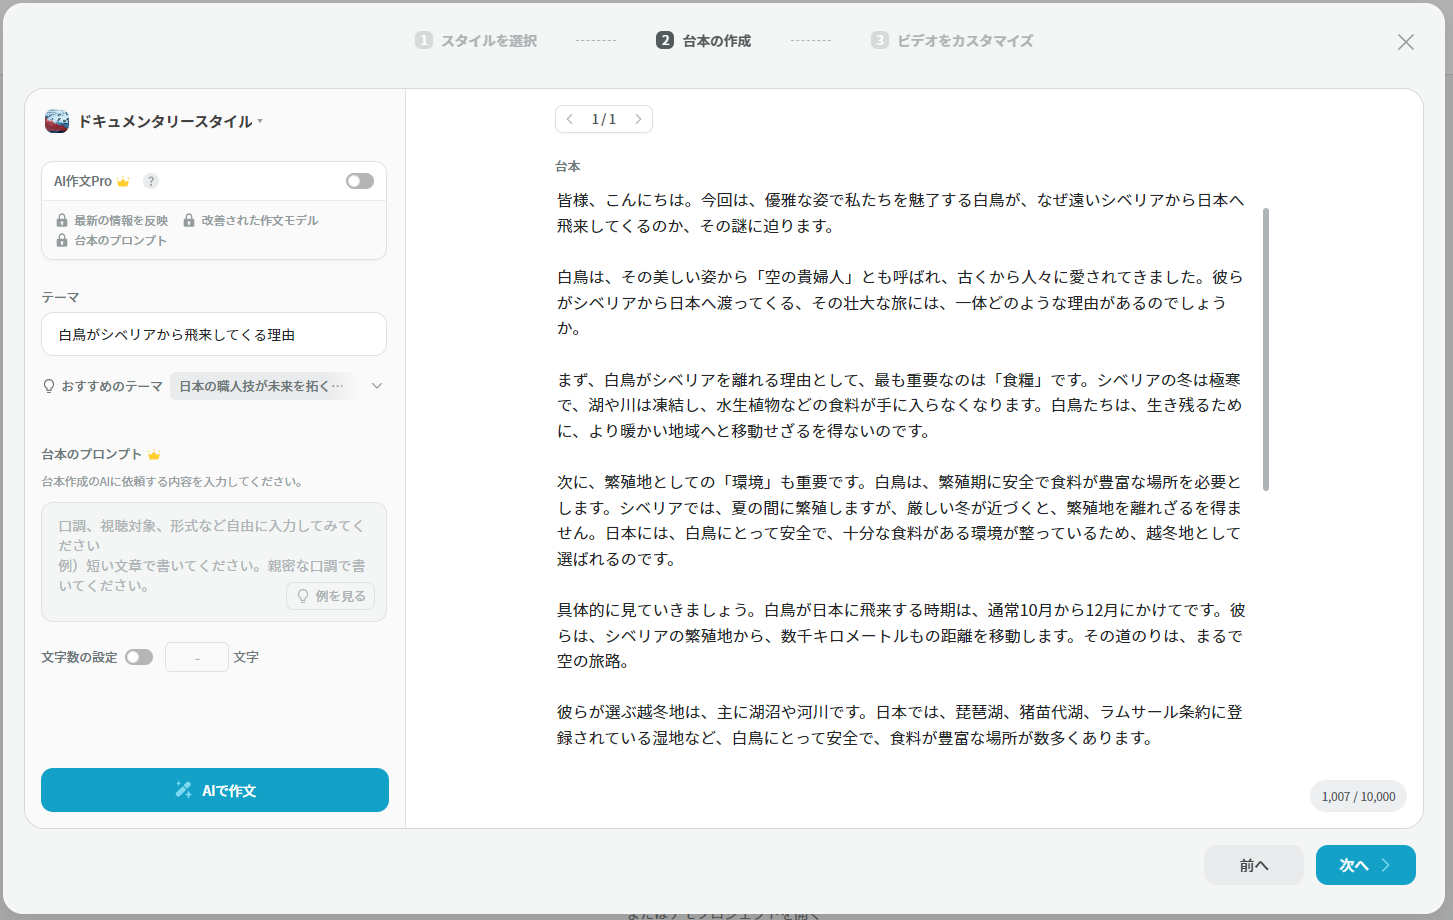Click the lock icon beside 改善された作文モデル
The width and height of the screenshot is (1453, 920).
click(189, 221)
